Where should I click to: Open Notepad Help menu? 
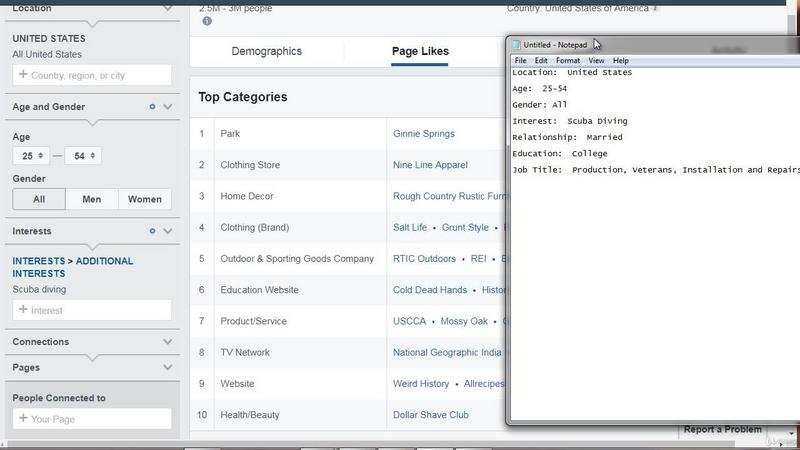click(620, 60)
